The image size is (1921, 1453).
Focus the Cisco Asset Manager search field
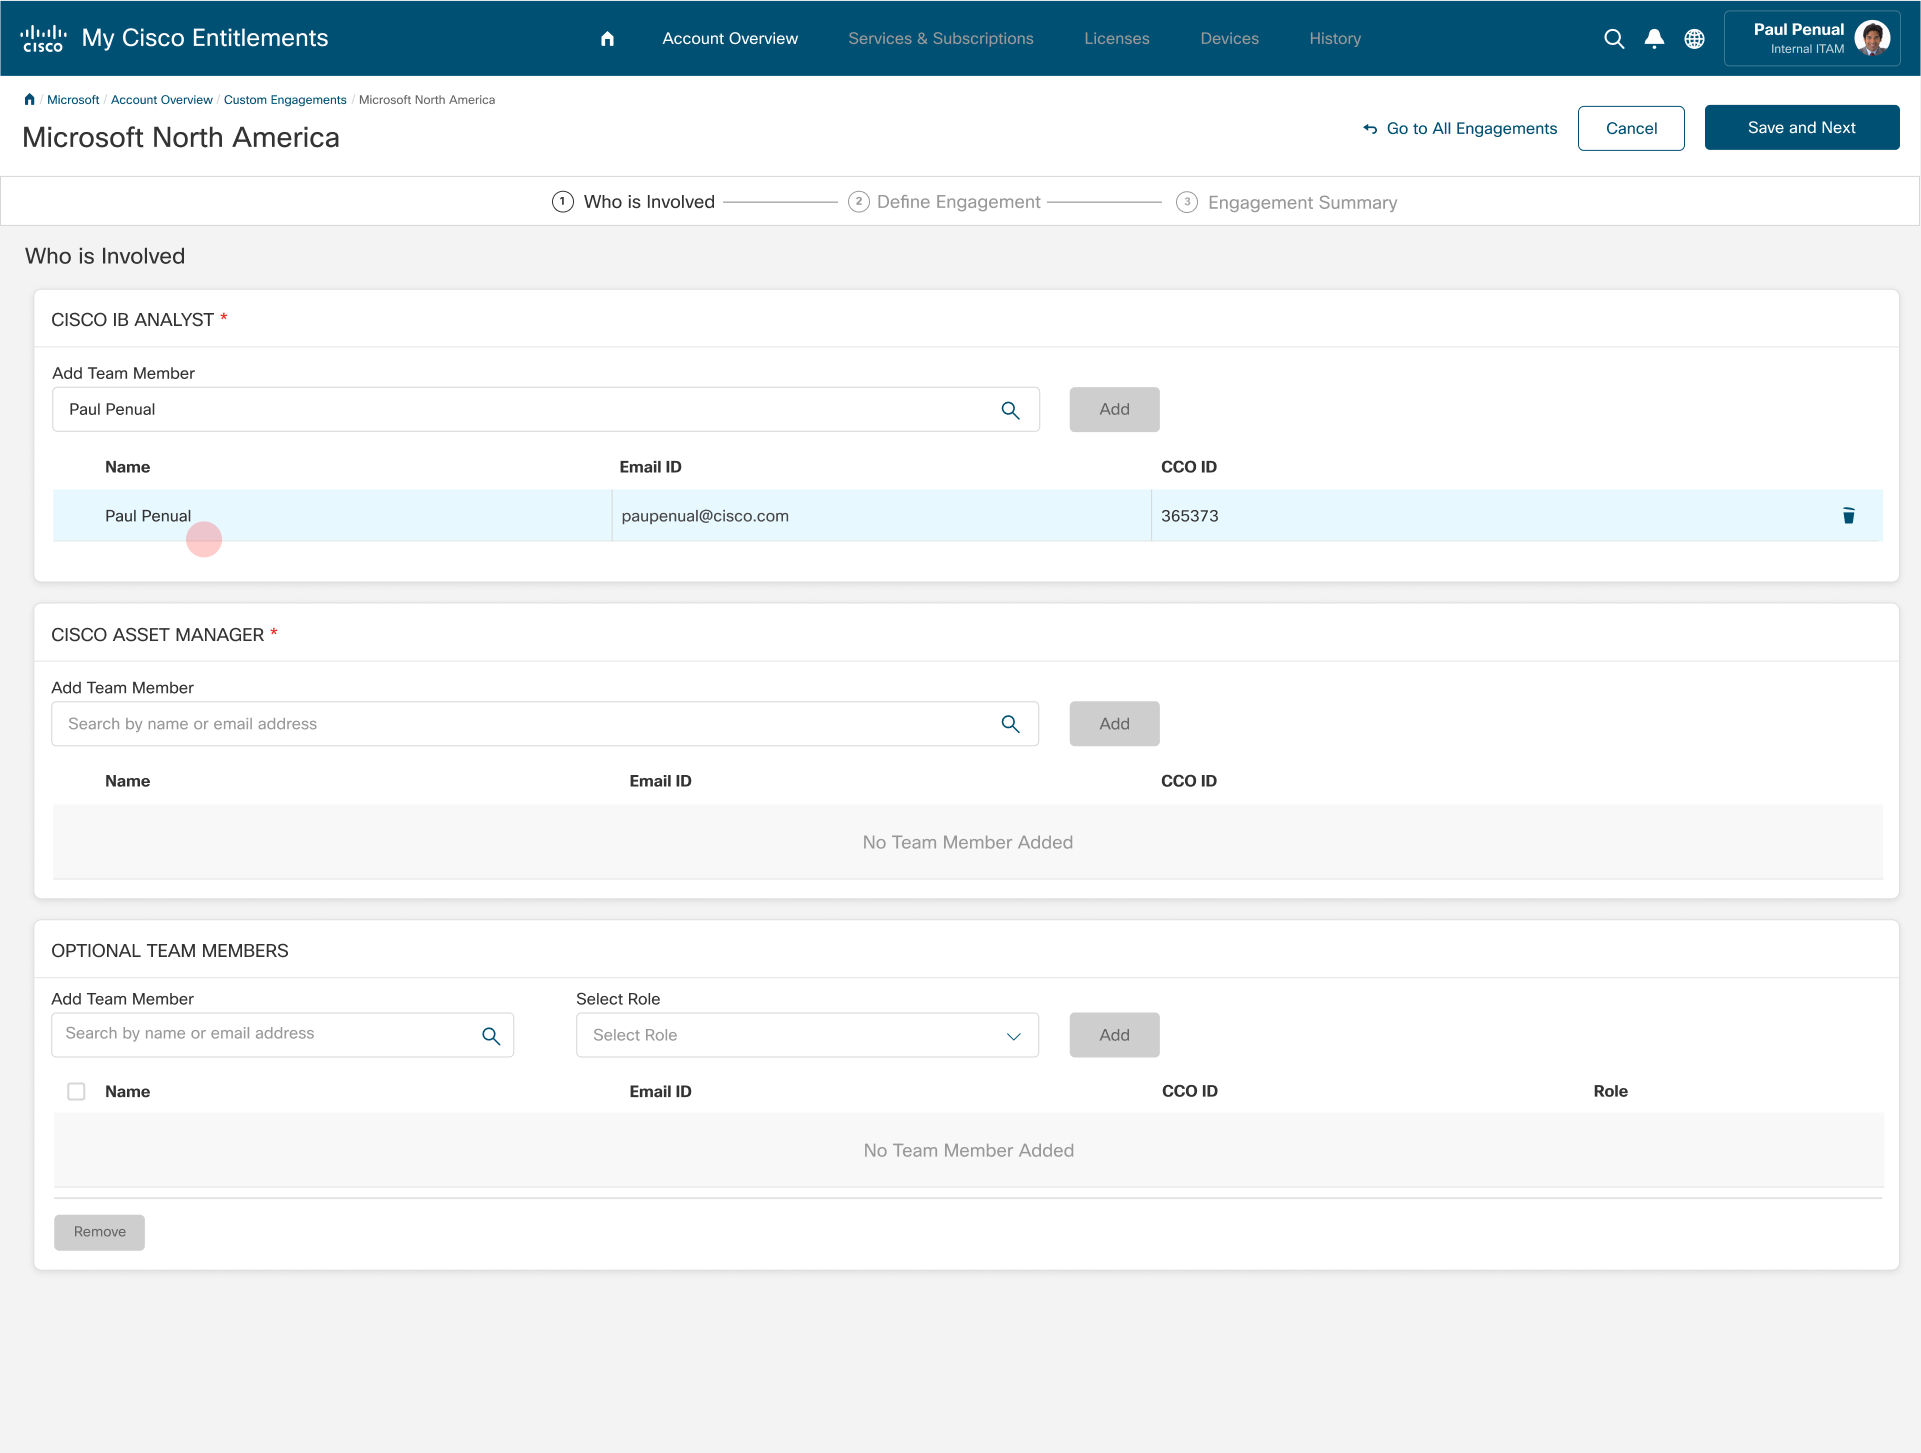tap(545, 724)
